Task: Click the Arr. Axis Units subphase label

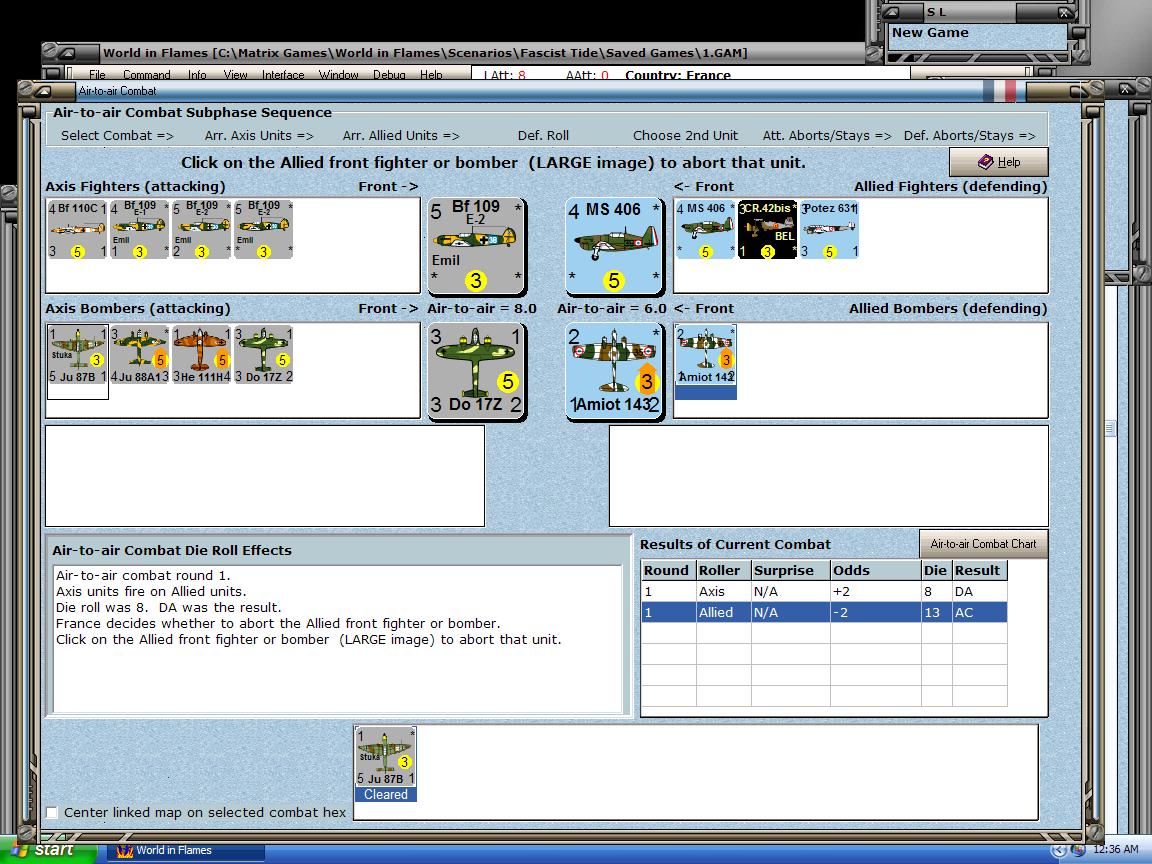Action: pos(259,135)
